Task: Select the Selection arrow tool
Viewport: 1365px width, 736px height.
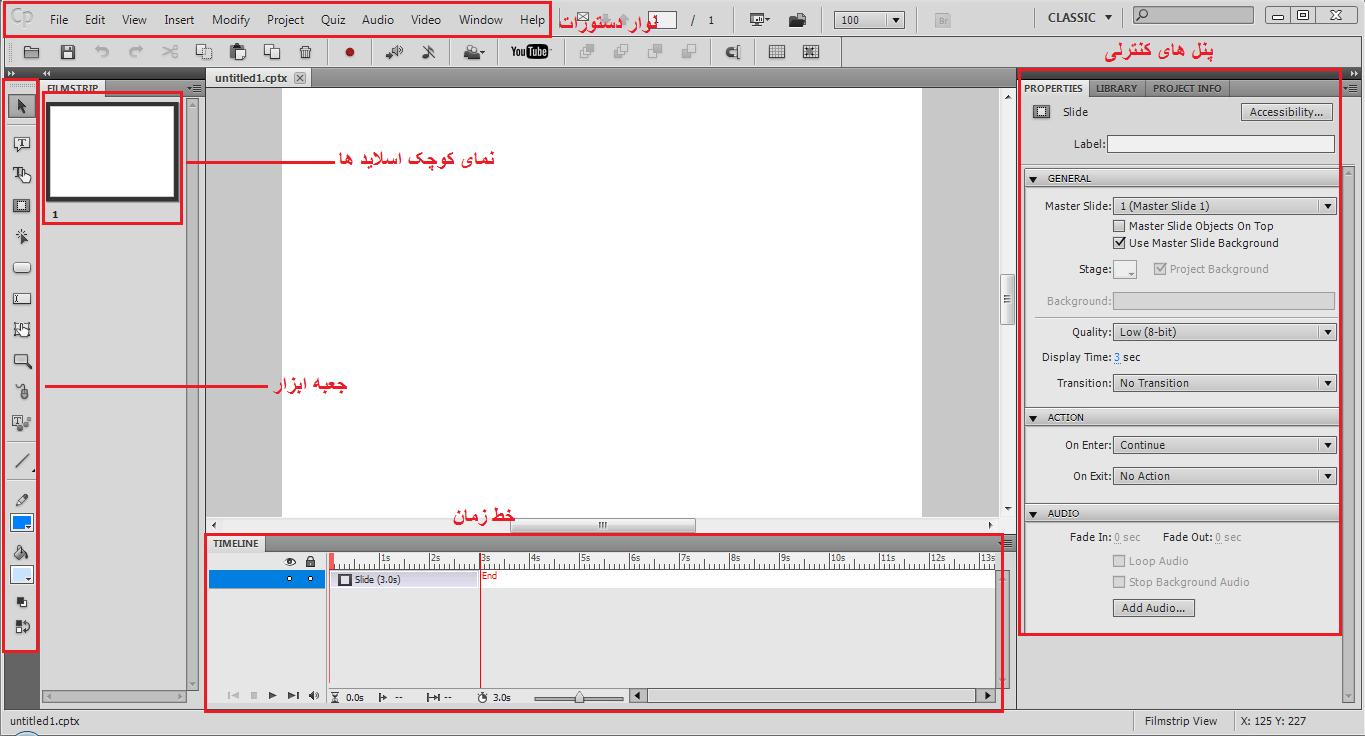Action: click(22, 106)
